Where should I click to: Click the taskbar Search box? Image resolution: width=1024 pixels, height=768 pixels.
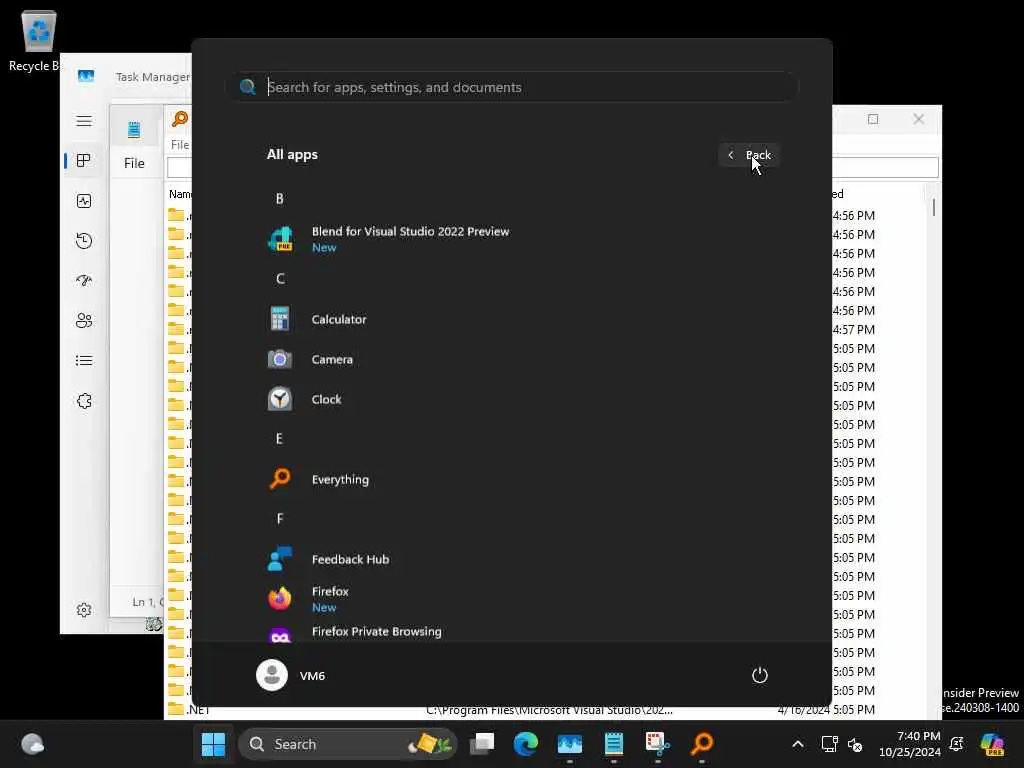348,744
